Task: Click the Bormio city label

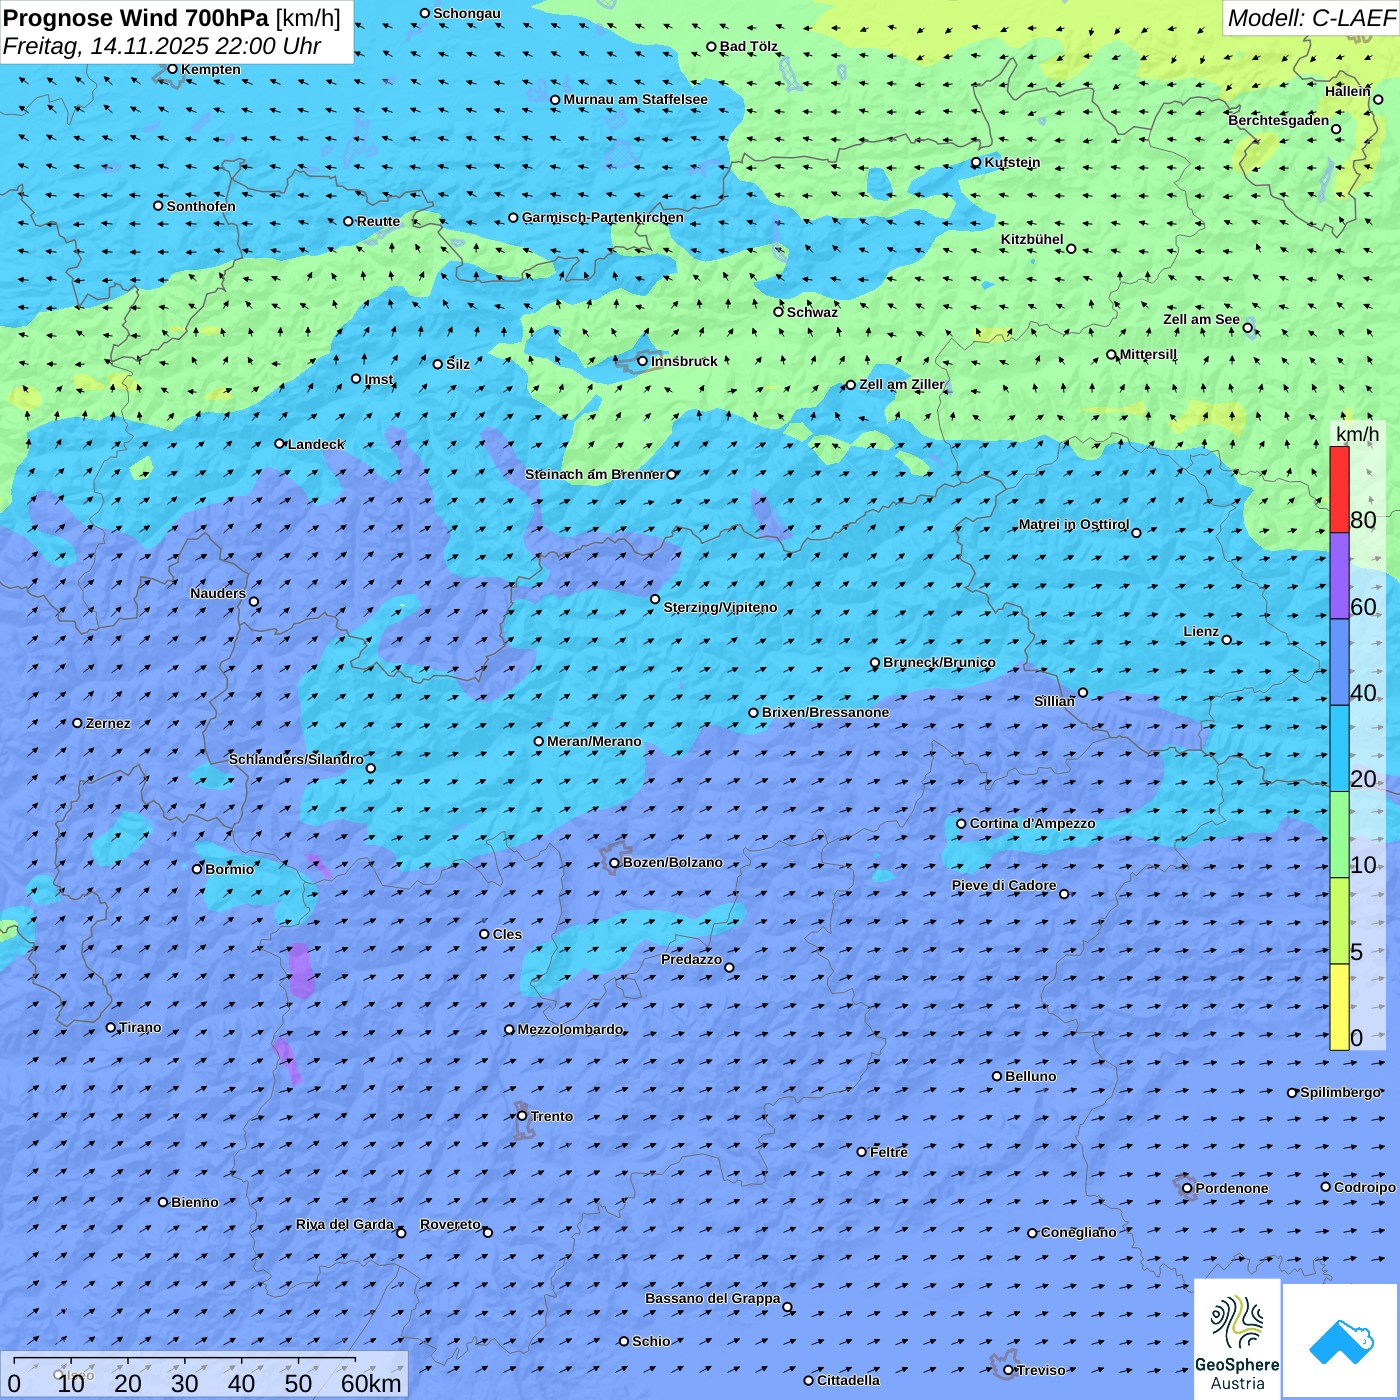Action: tap(229, 869)
